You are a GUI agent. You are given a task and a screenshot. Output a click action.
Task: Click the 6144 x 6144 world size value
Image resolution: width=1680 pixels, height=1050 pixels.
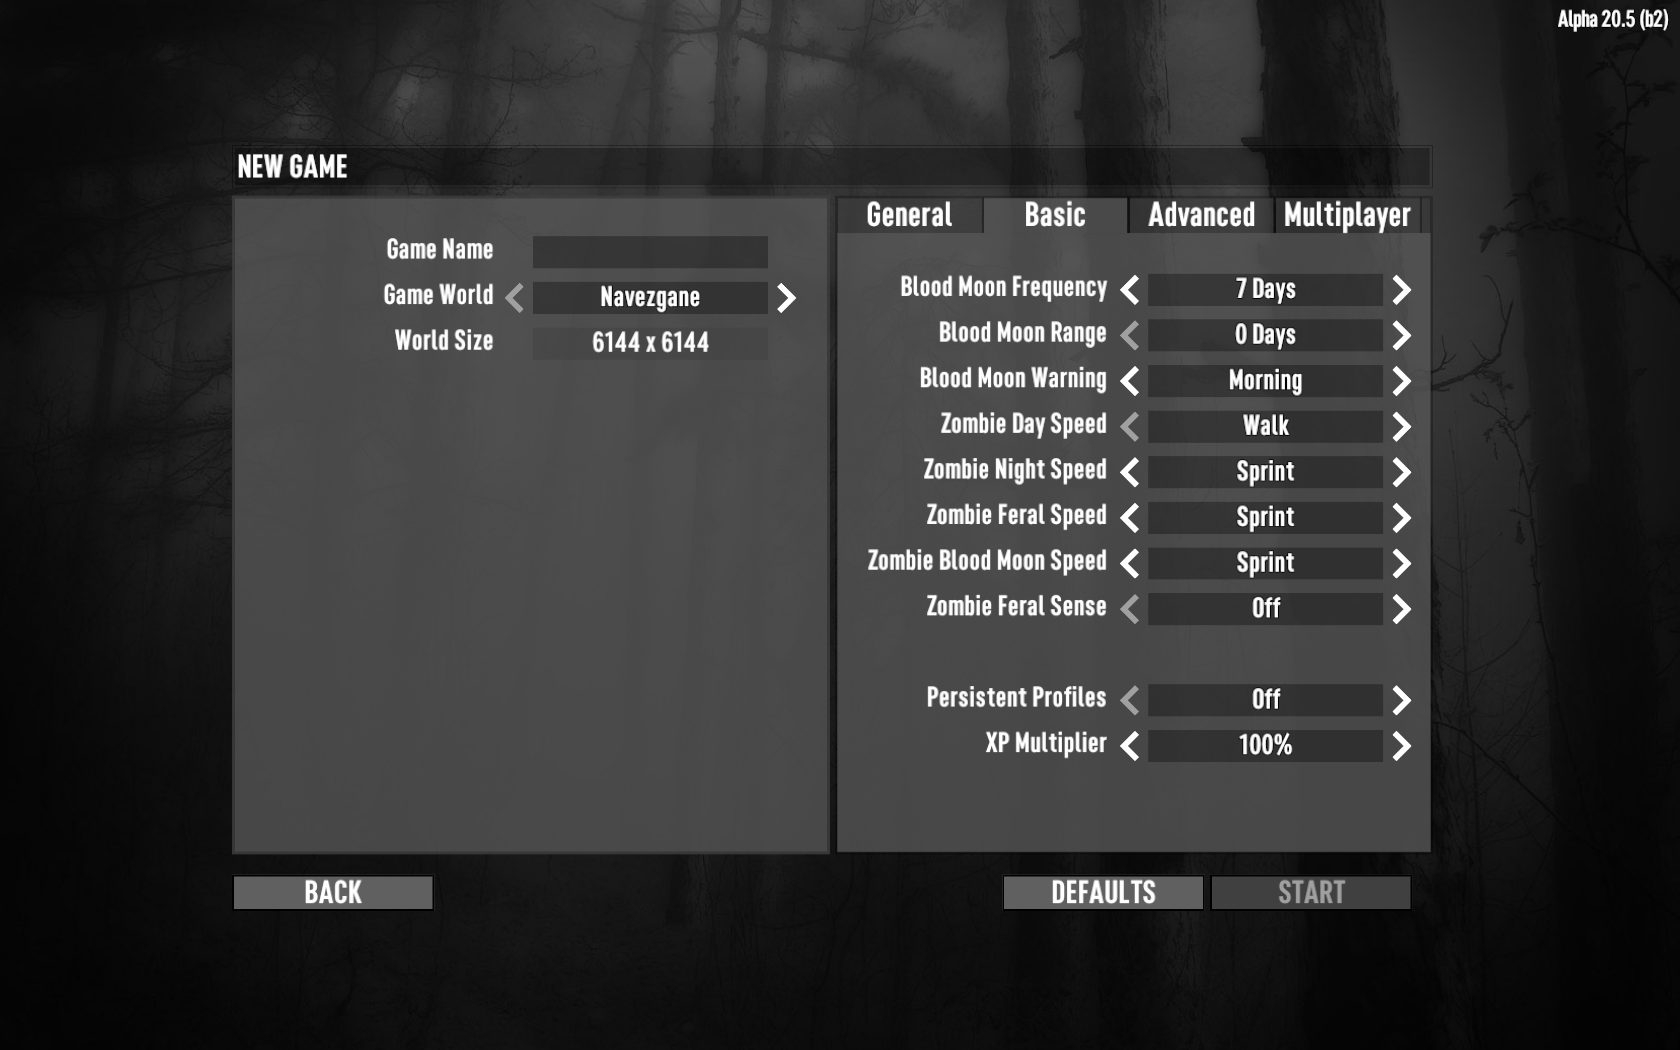click(650, 343)
